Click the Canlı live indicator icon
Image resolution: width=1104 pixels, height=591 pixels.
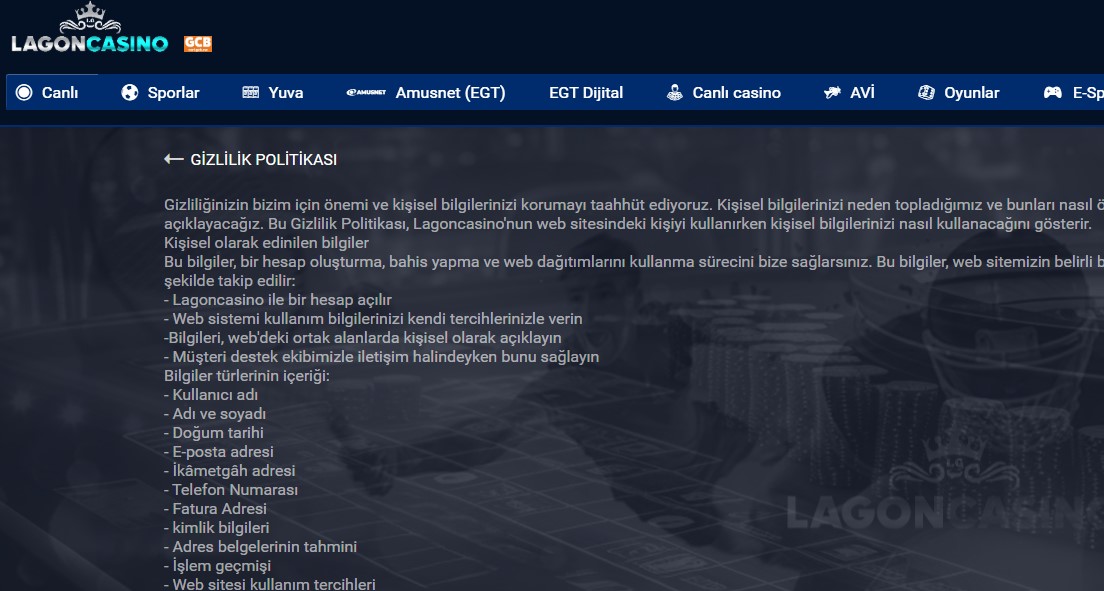point(22,92)
